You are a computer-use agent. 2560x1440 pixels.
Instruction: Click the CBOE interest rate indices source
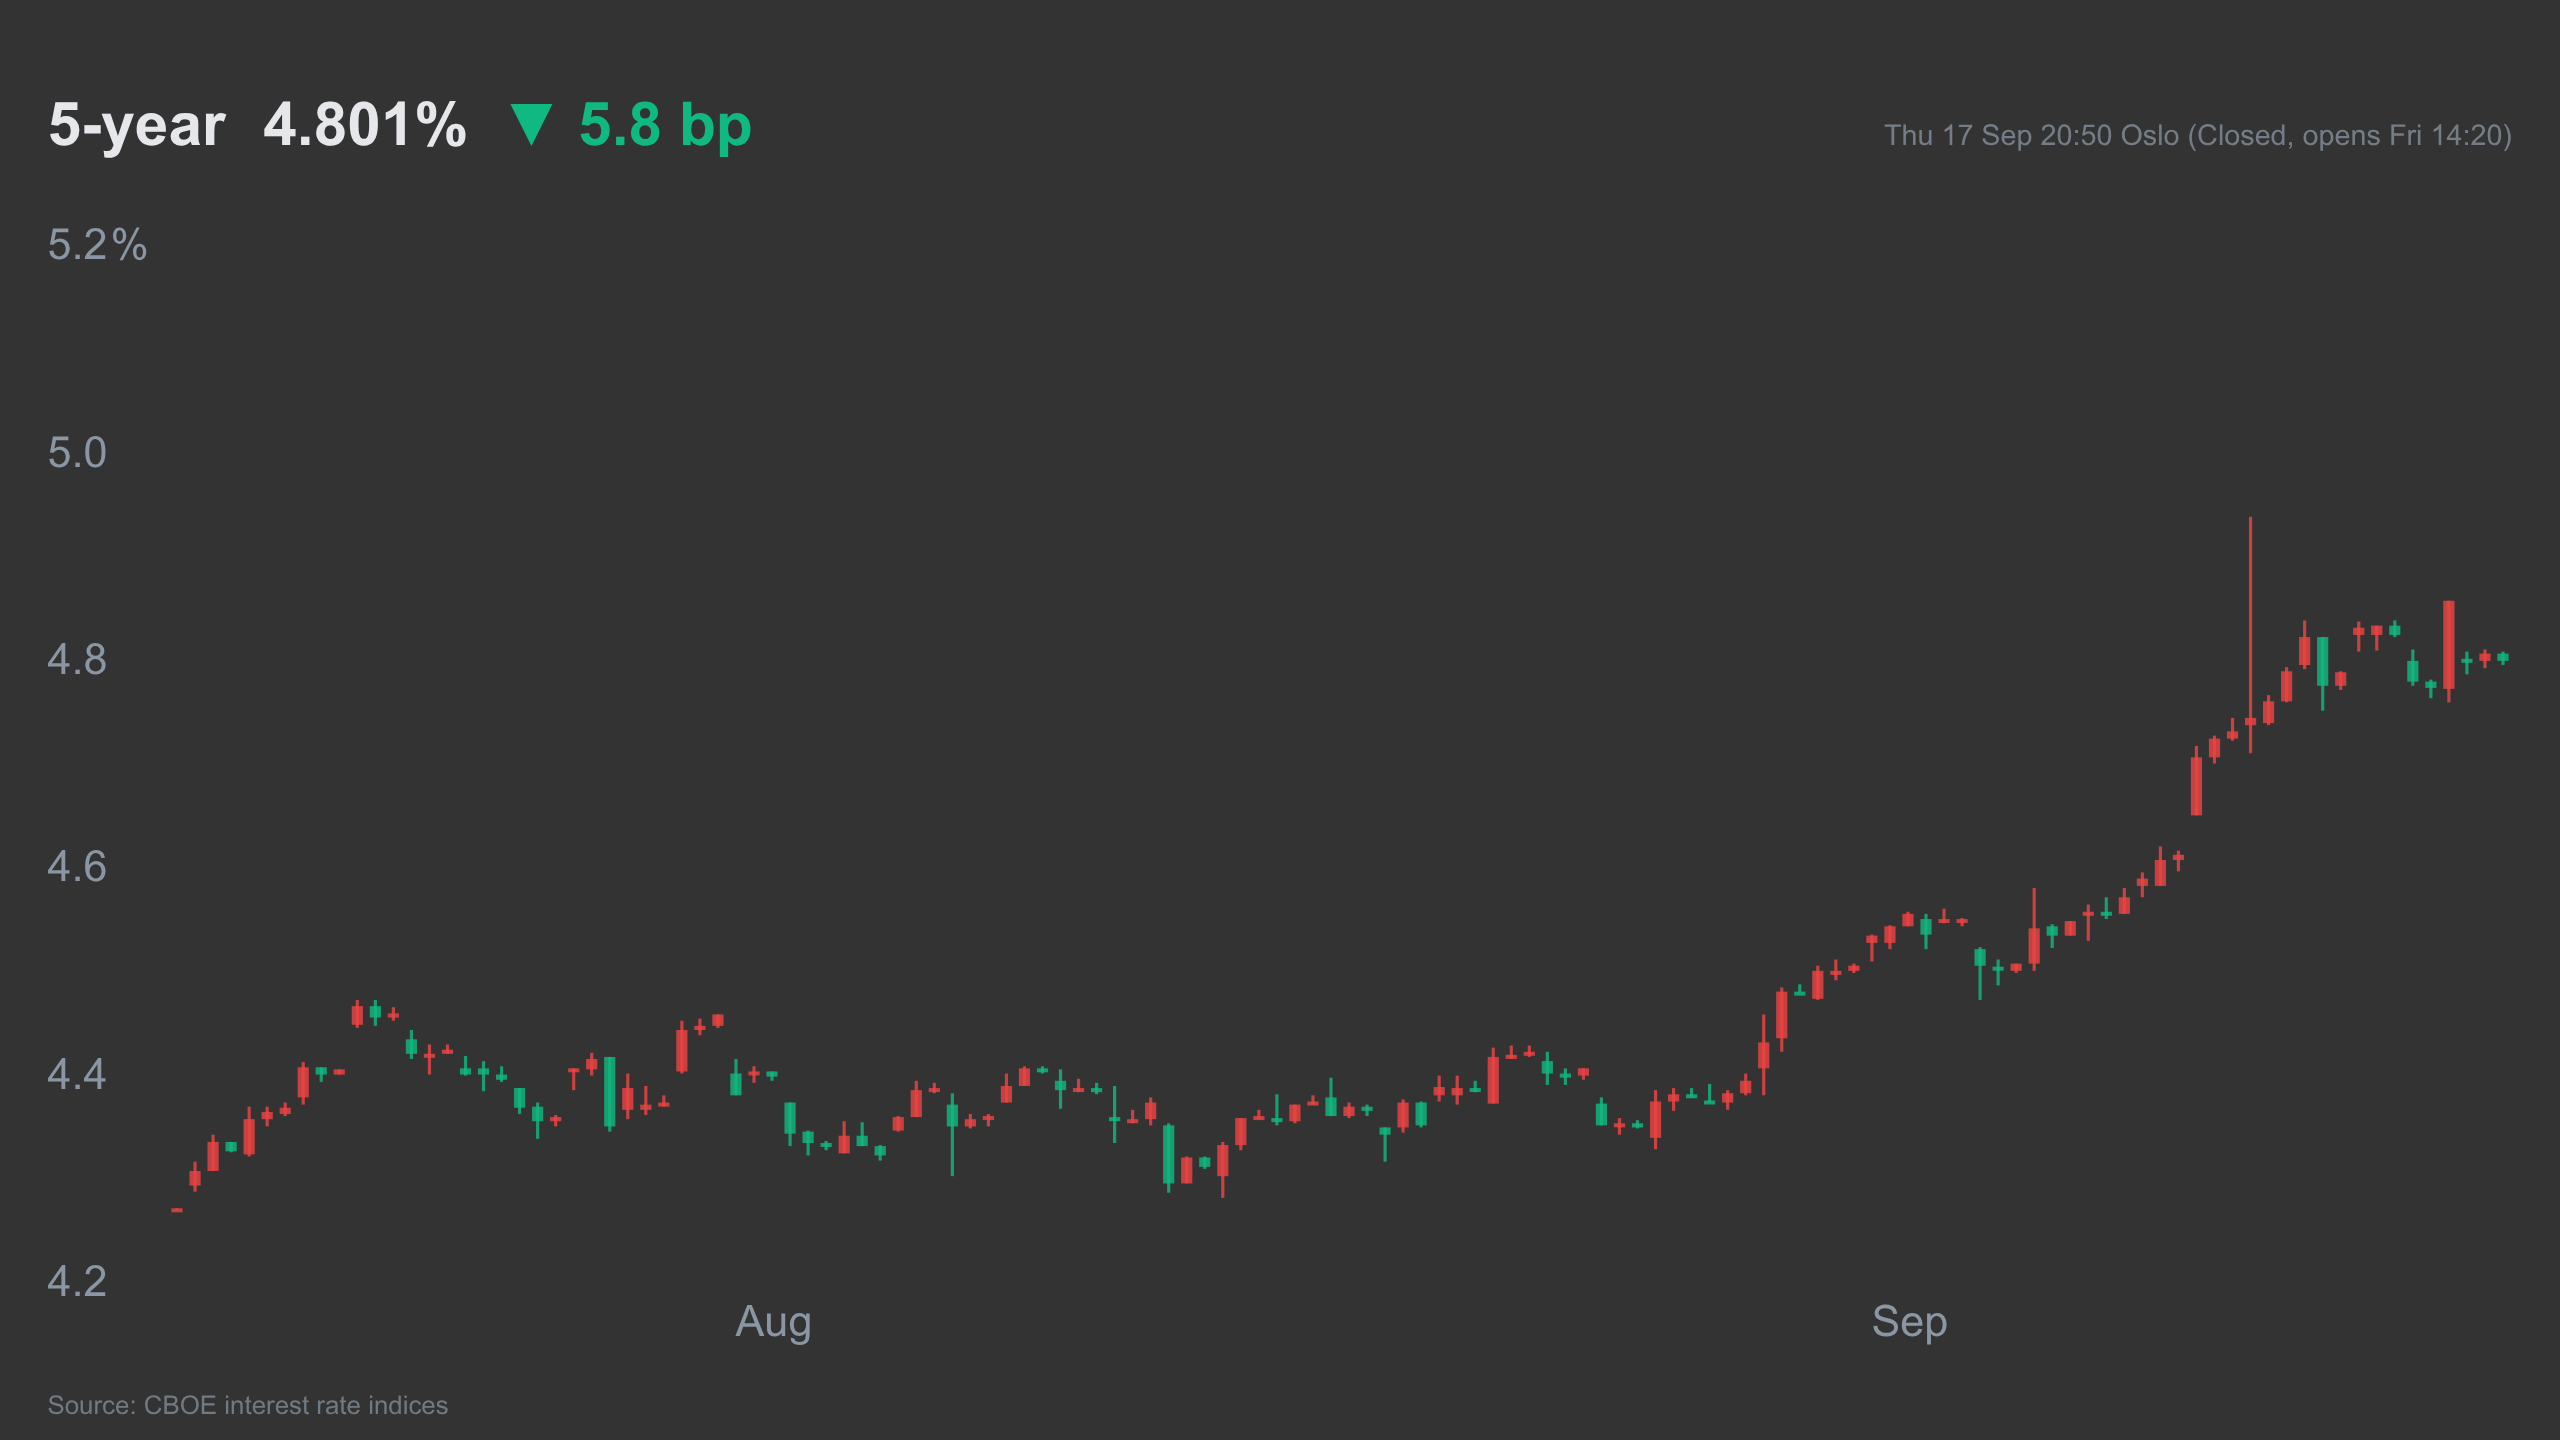(x=248, y=1405)
